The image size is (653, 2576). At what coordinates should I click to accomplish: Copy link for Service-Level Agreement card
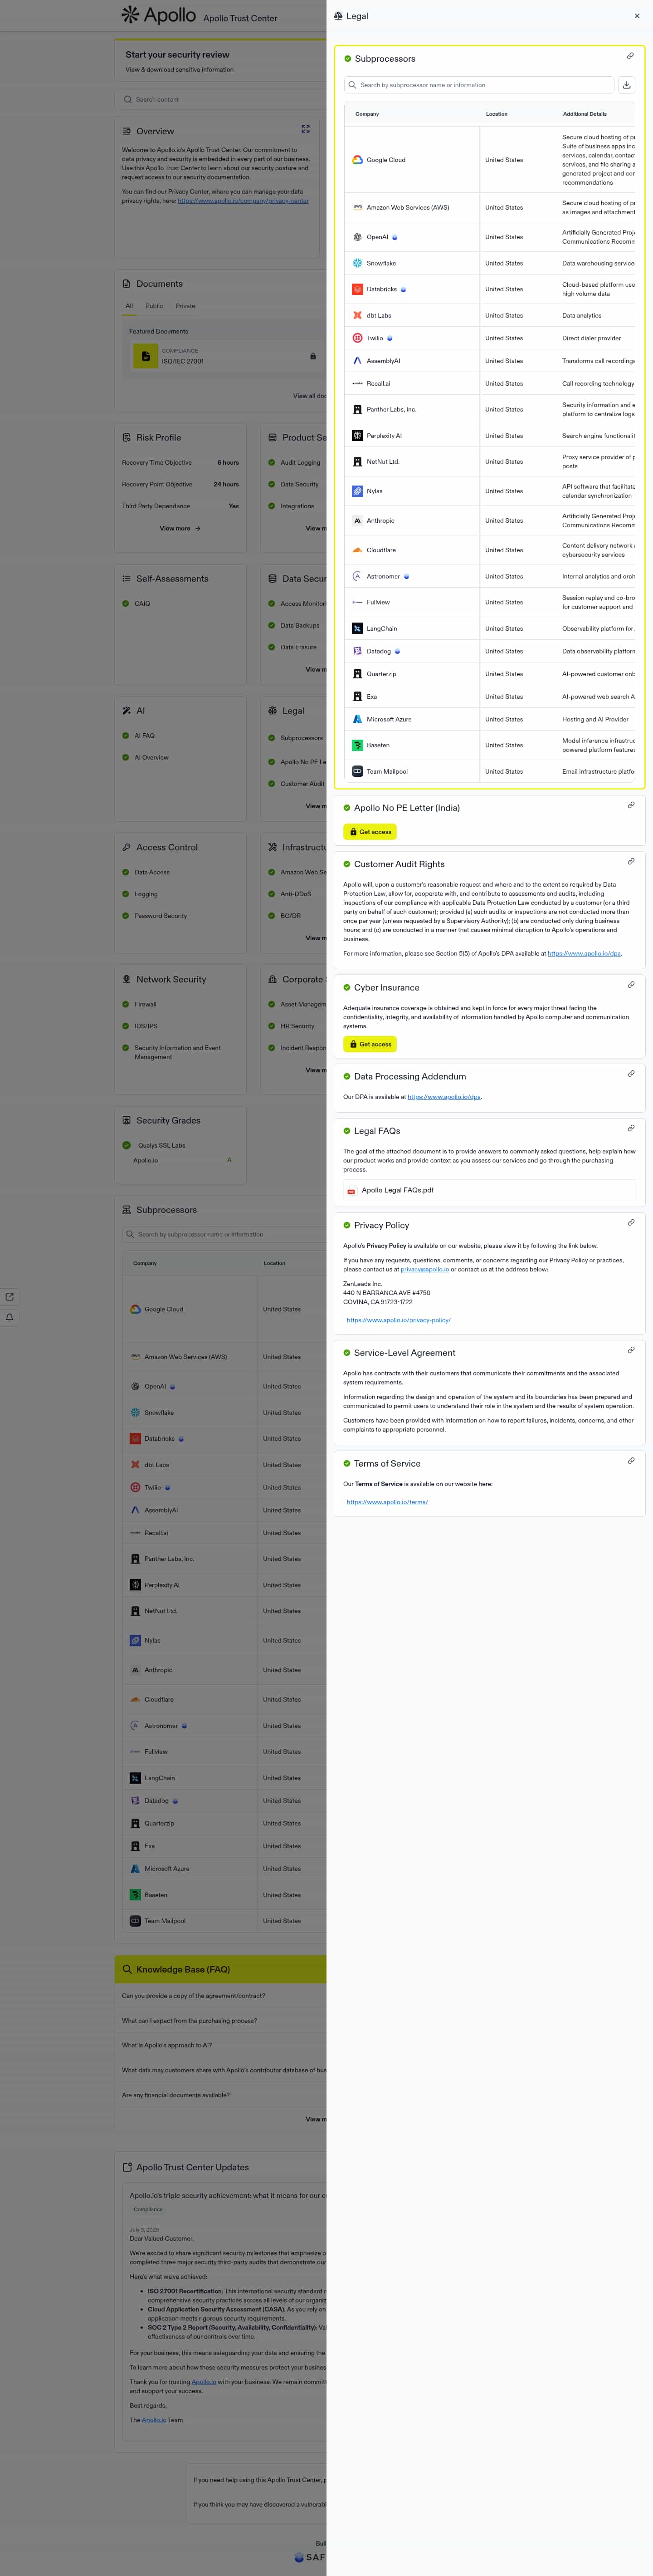coord(631,1350)
